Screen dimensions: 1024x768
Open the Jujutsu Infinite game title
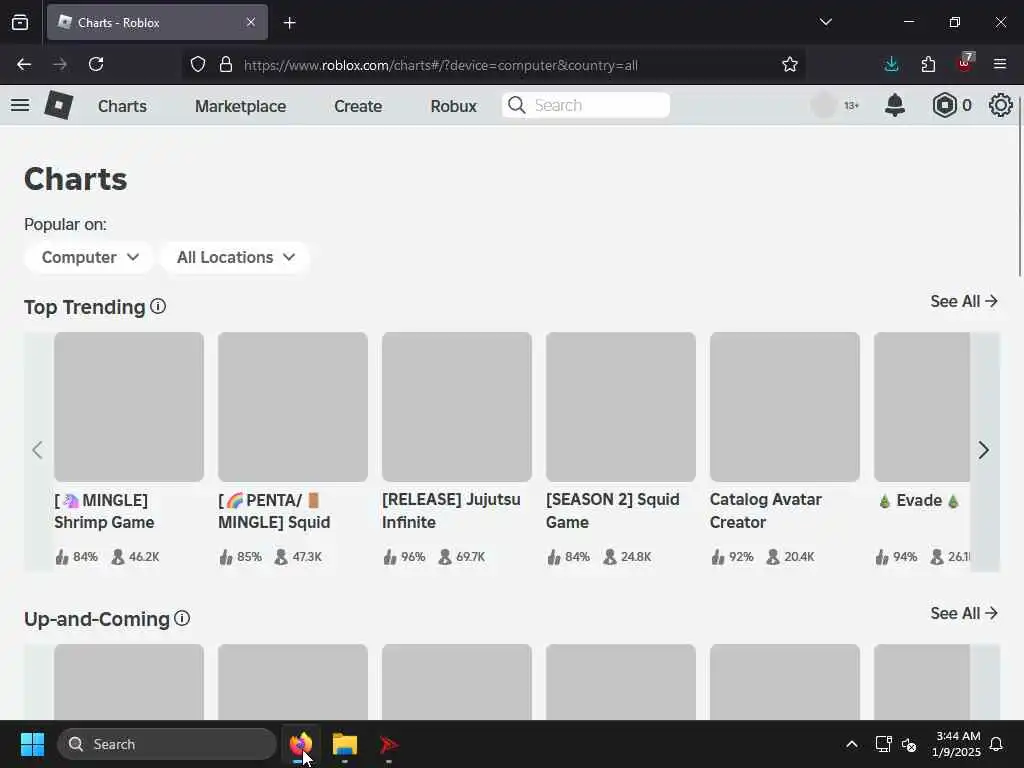point(451,511)
